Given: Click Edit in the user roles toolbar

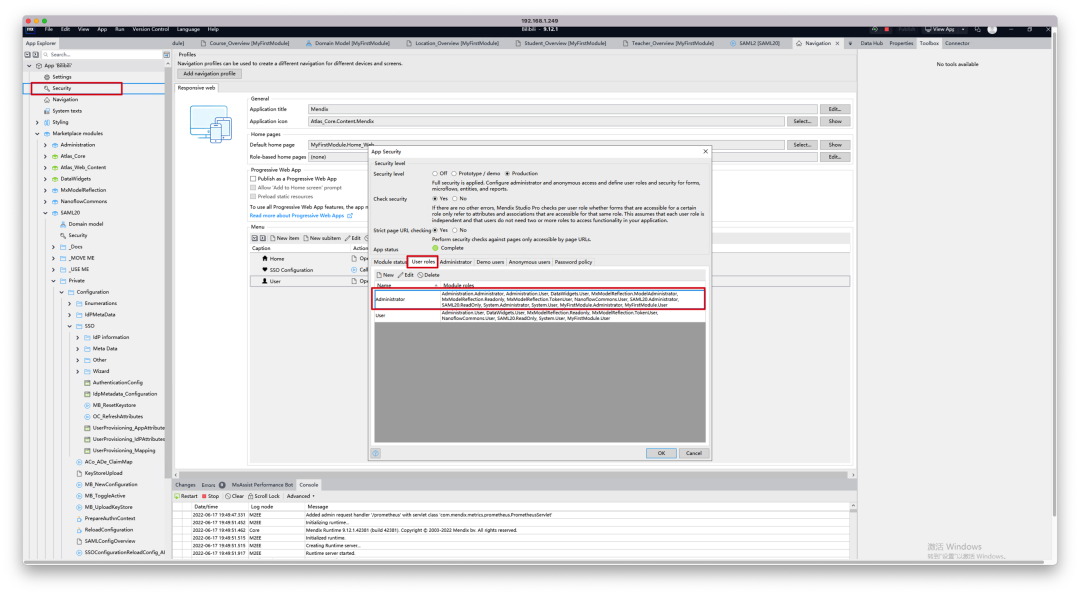Looking at the screenshot, I should tap(406, 275).
